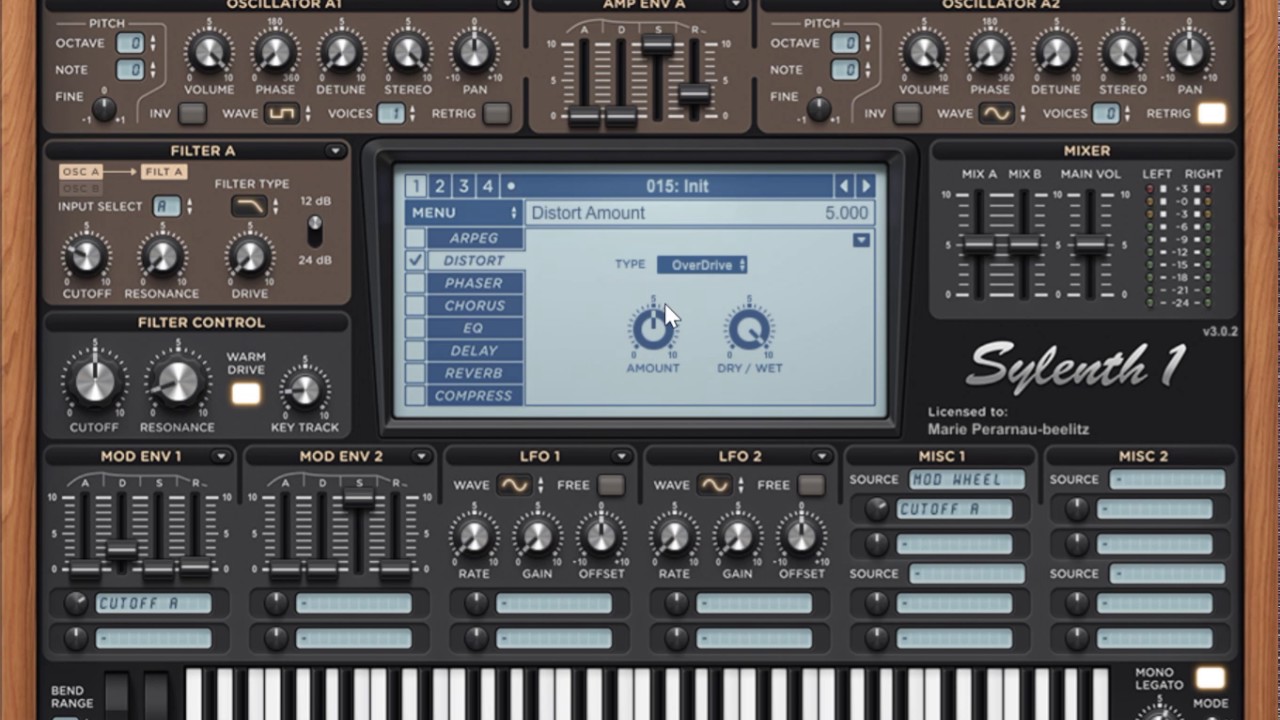Enable the Arpeg effect checkbox

coord(415,238)
